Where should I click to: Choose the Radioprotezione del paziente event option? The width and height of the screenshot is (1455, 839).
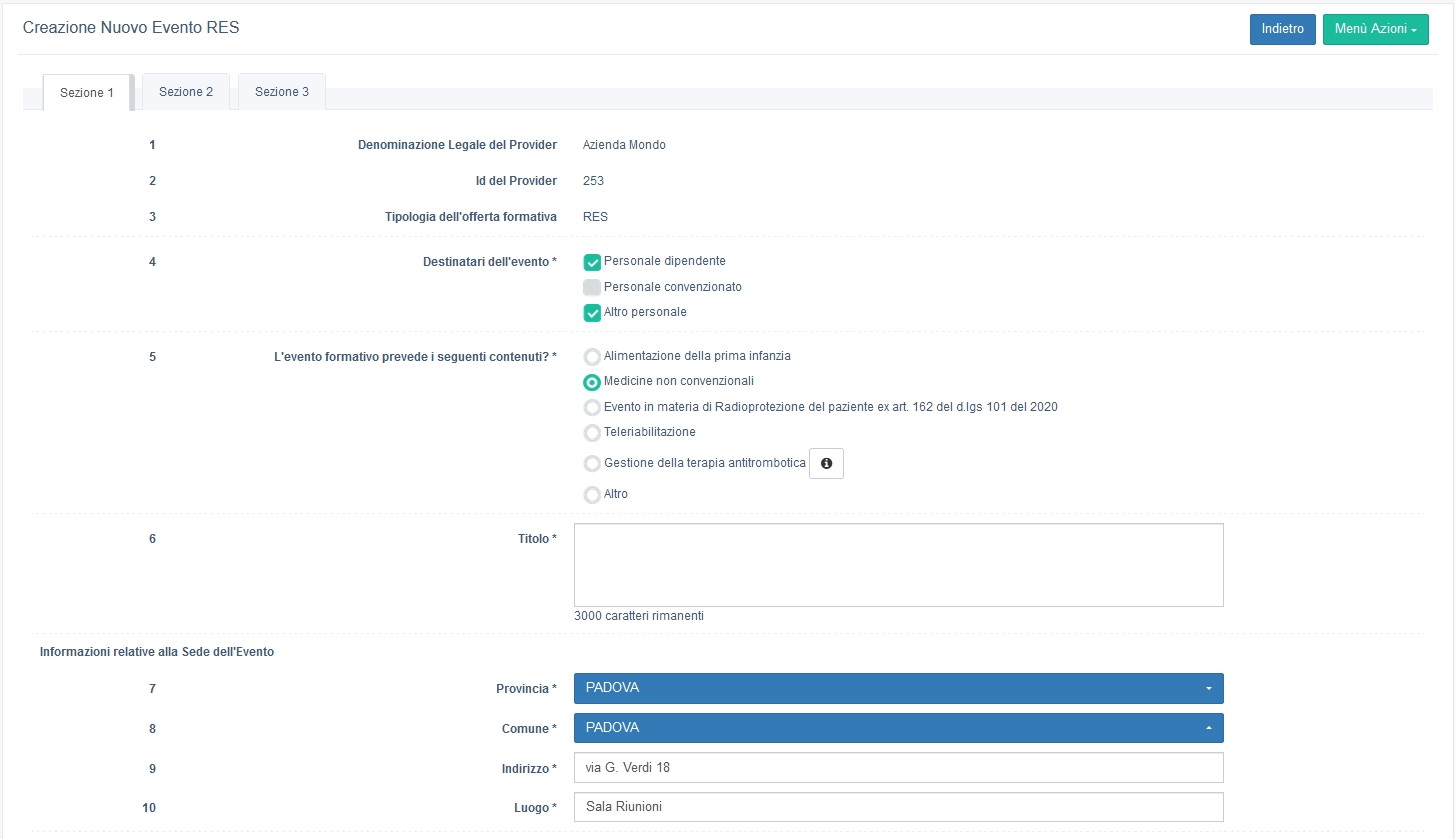(592, 407)
